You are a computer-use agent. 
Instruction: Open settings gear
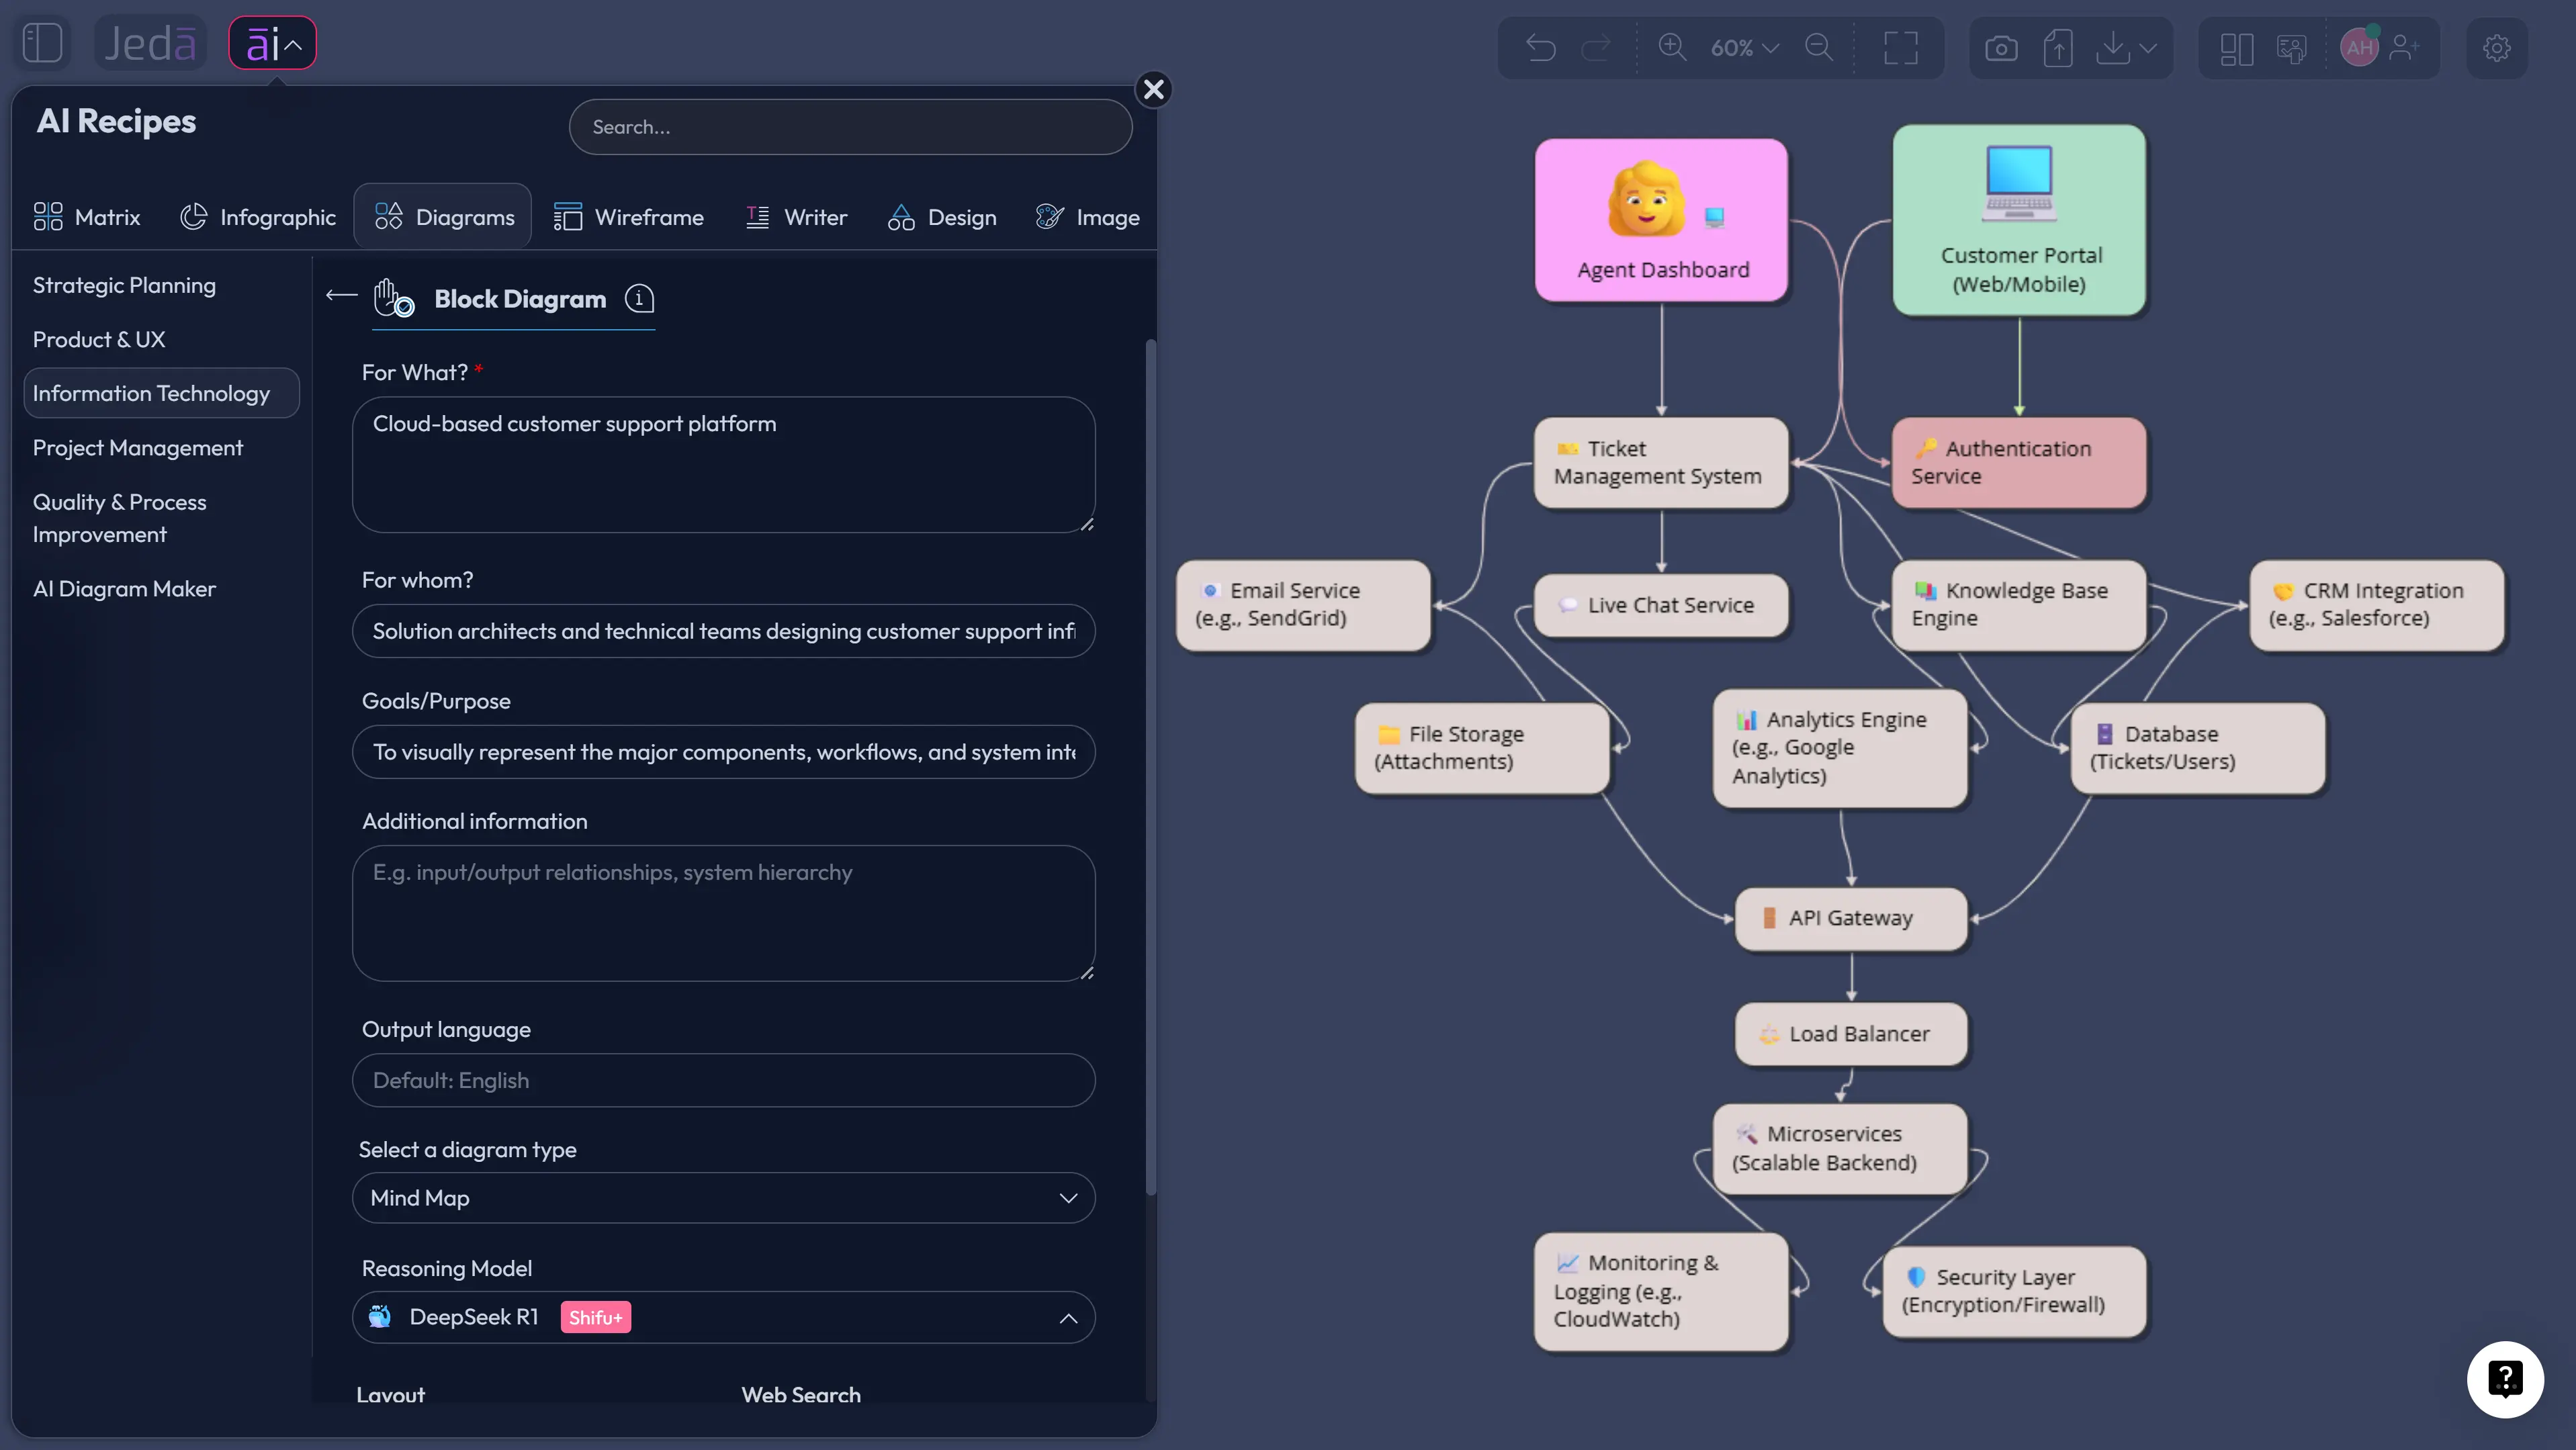(2496, 47)
